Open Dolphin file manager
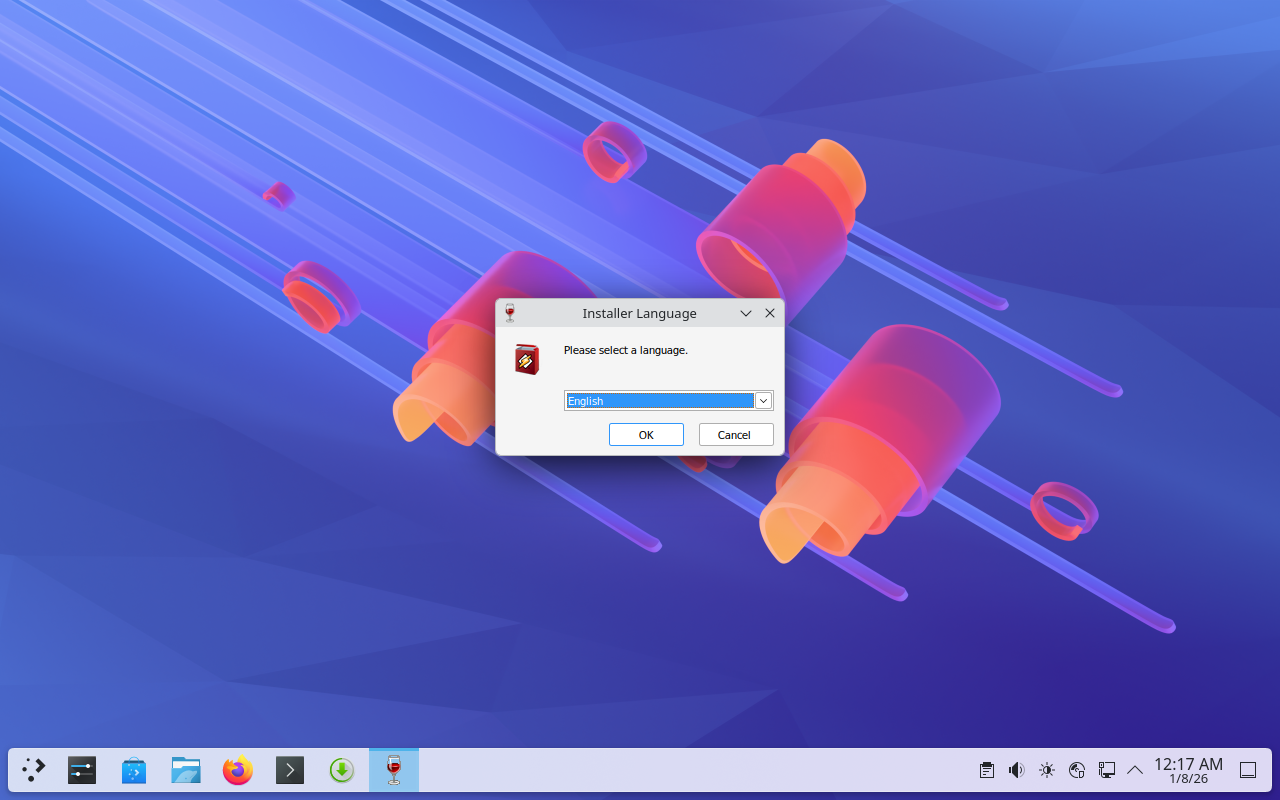 click(186, 770)
